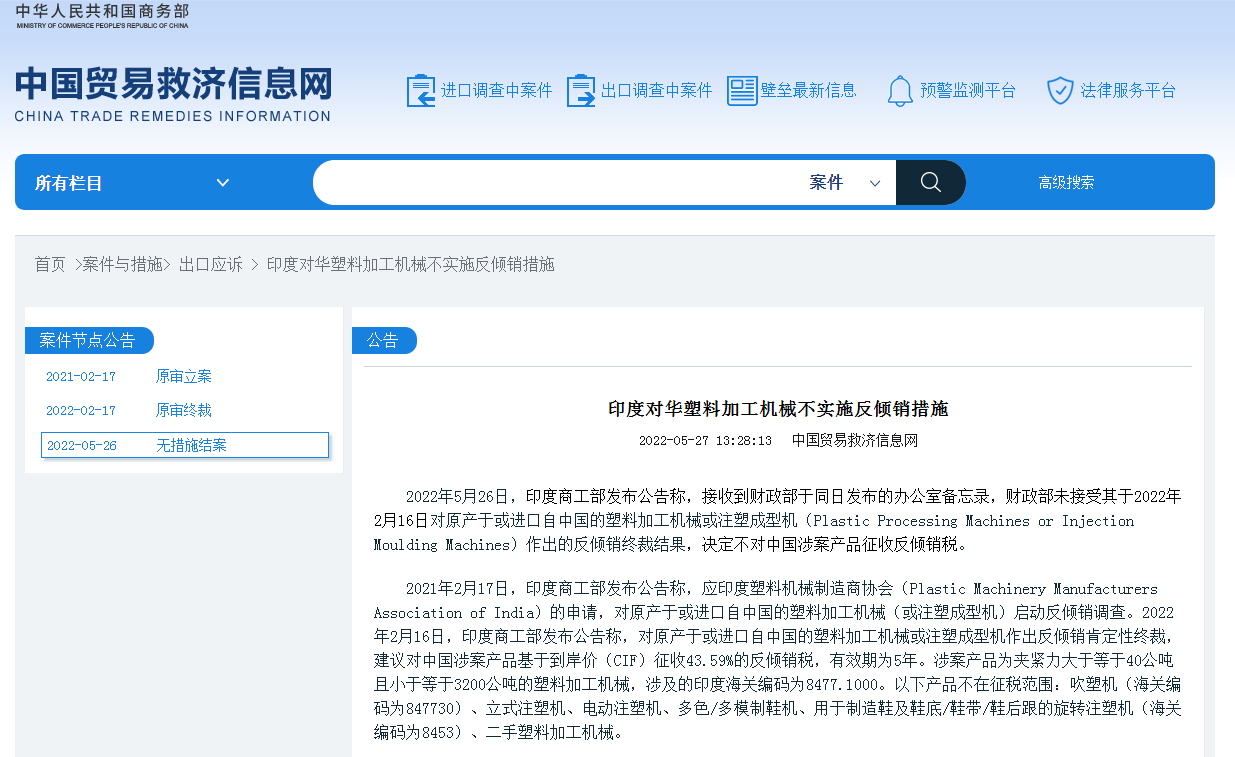Image resolution: width=1235 pixels, height=757 pixels.
Task: Click the article title 印度对华塑料加工机械不实施反倾销措施
Action: point(778,409)
